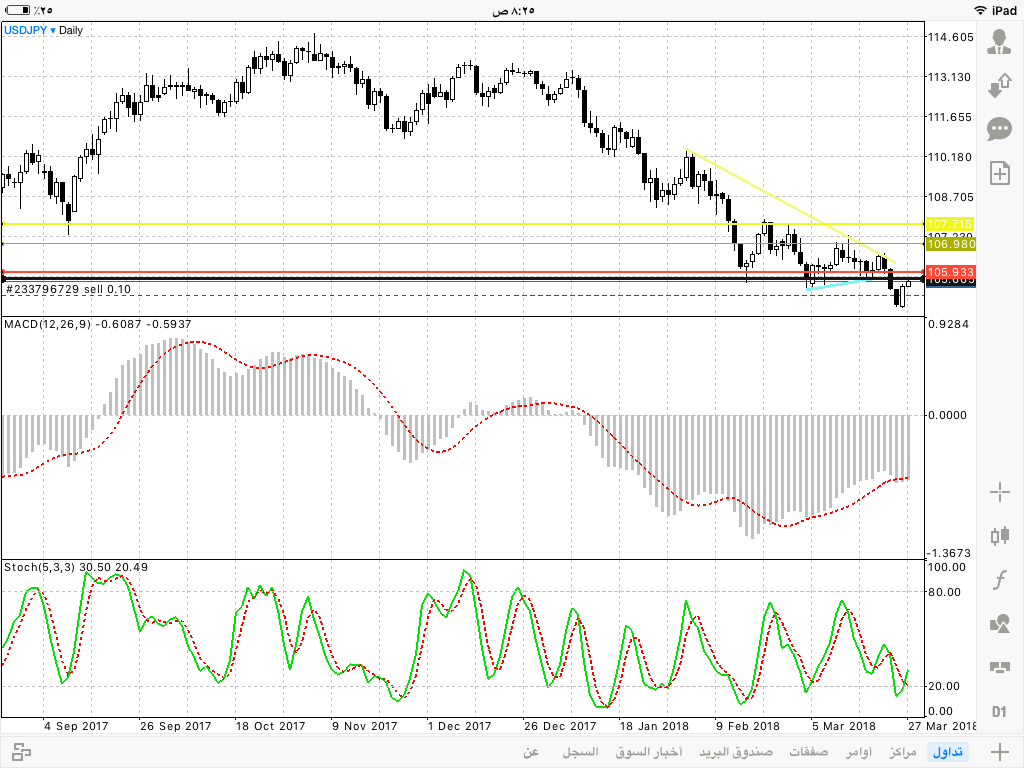
Task: Open chart type candlestick settings
Action: (999, 536)
